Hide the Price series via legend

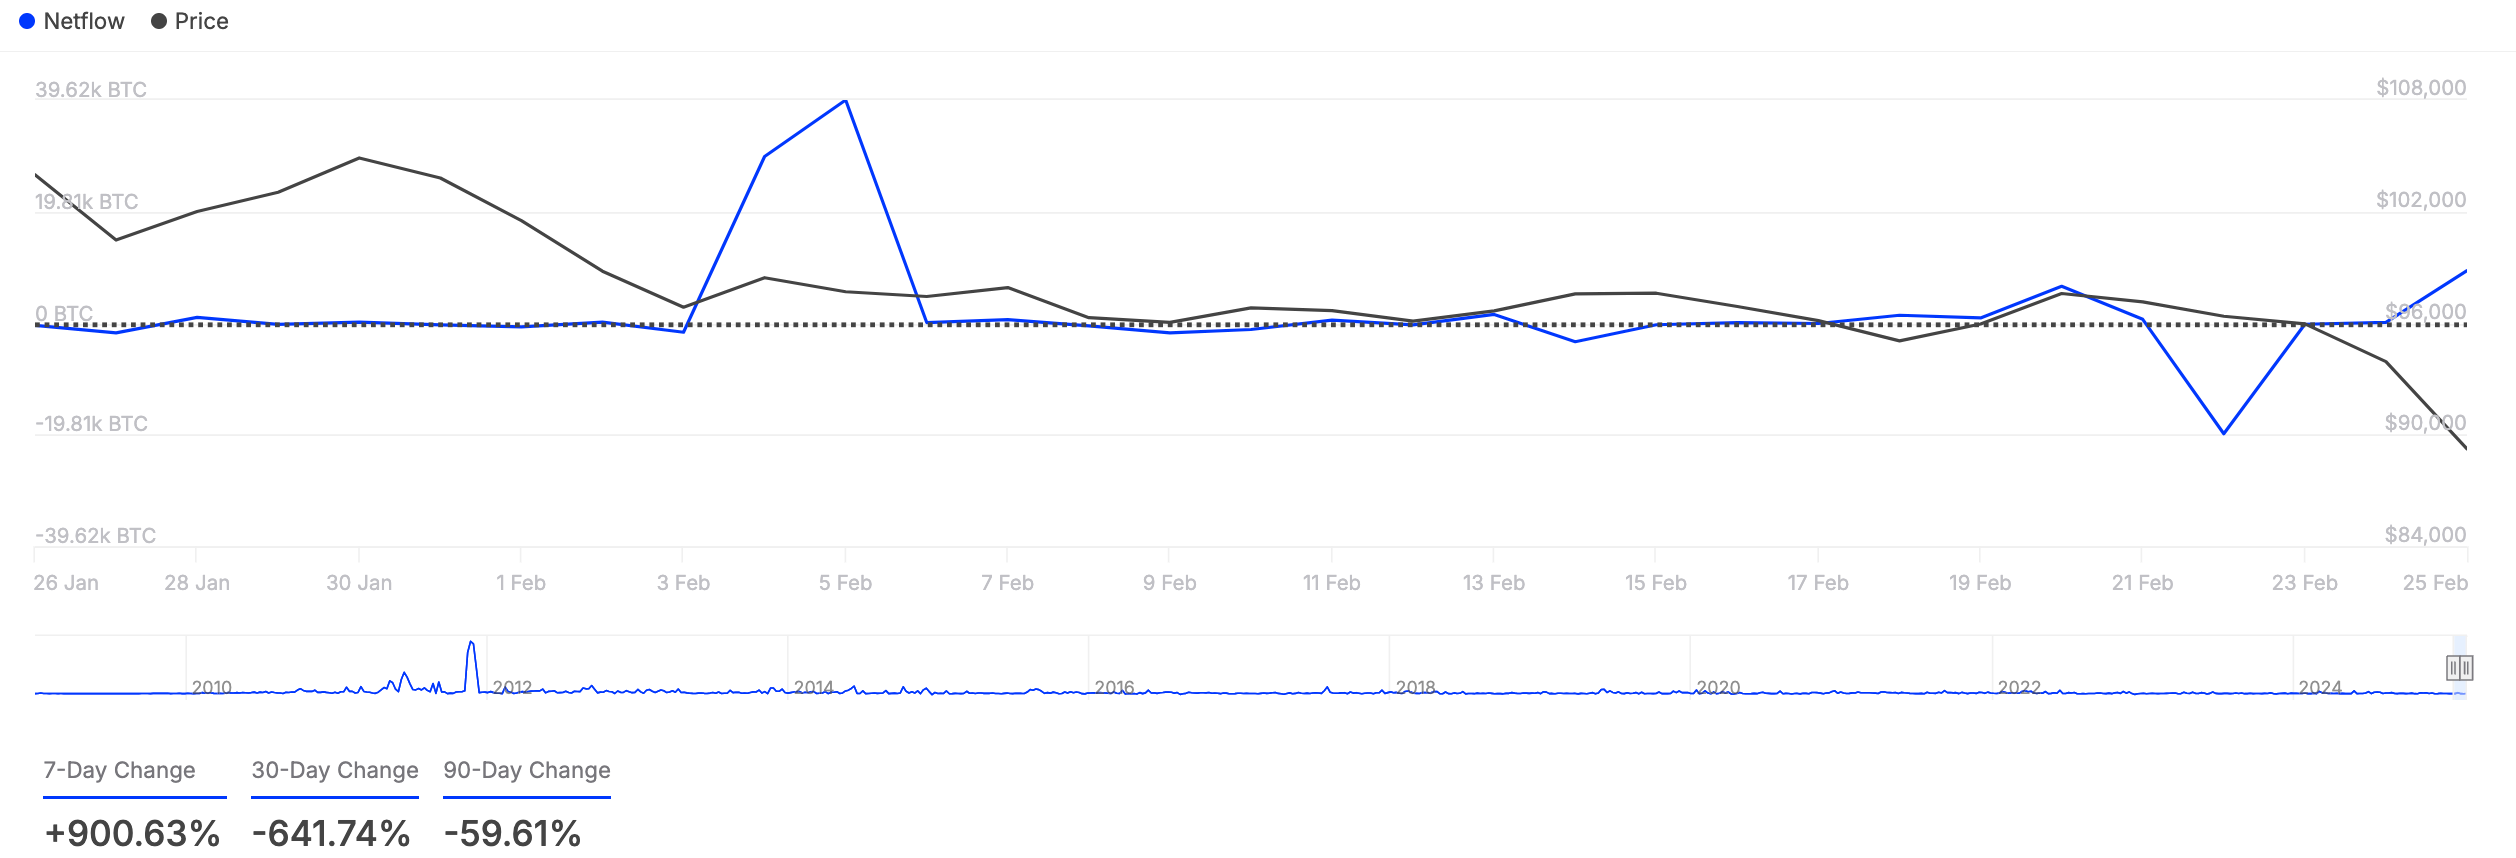click(x=190, y=21)
